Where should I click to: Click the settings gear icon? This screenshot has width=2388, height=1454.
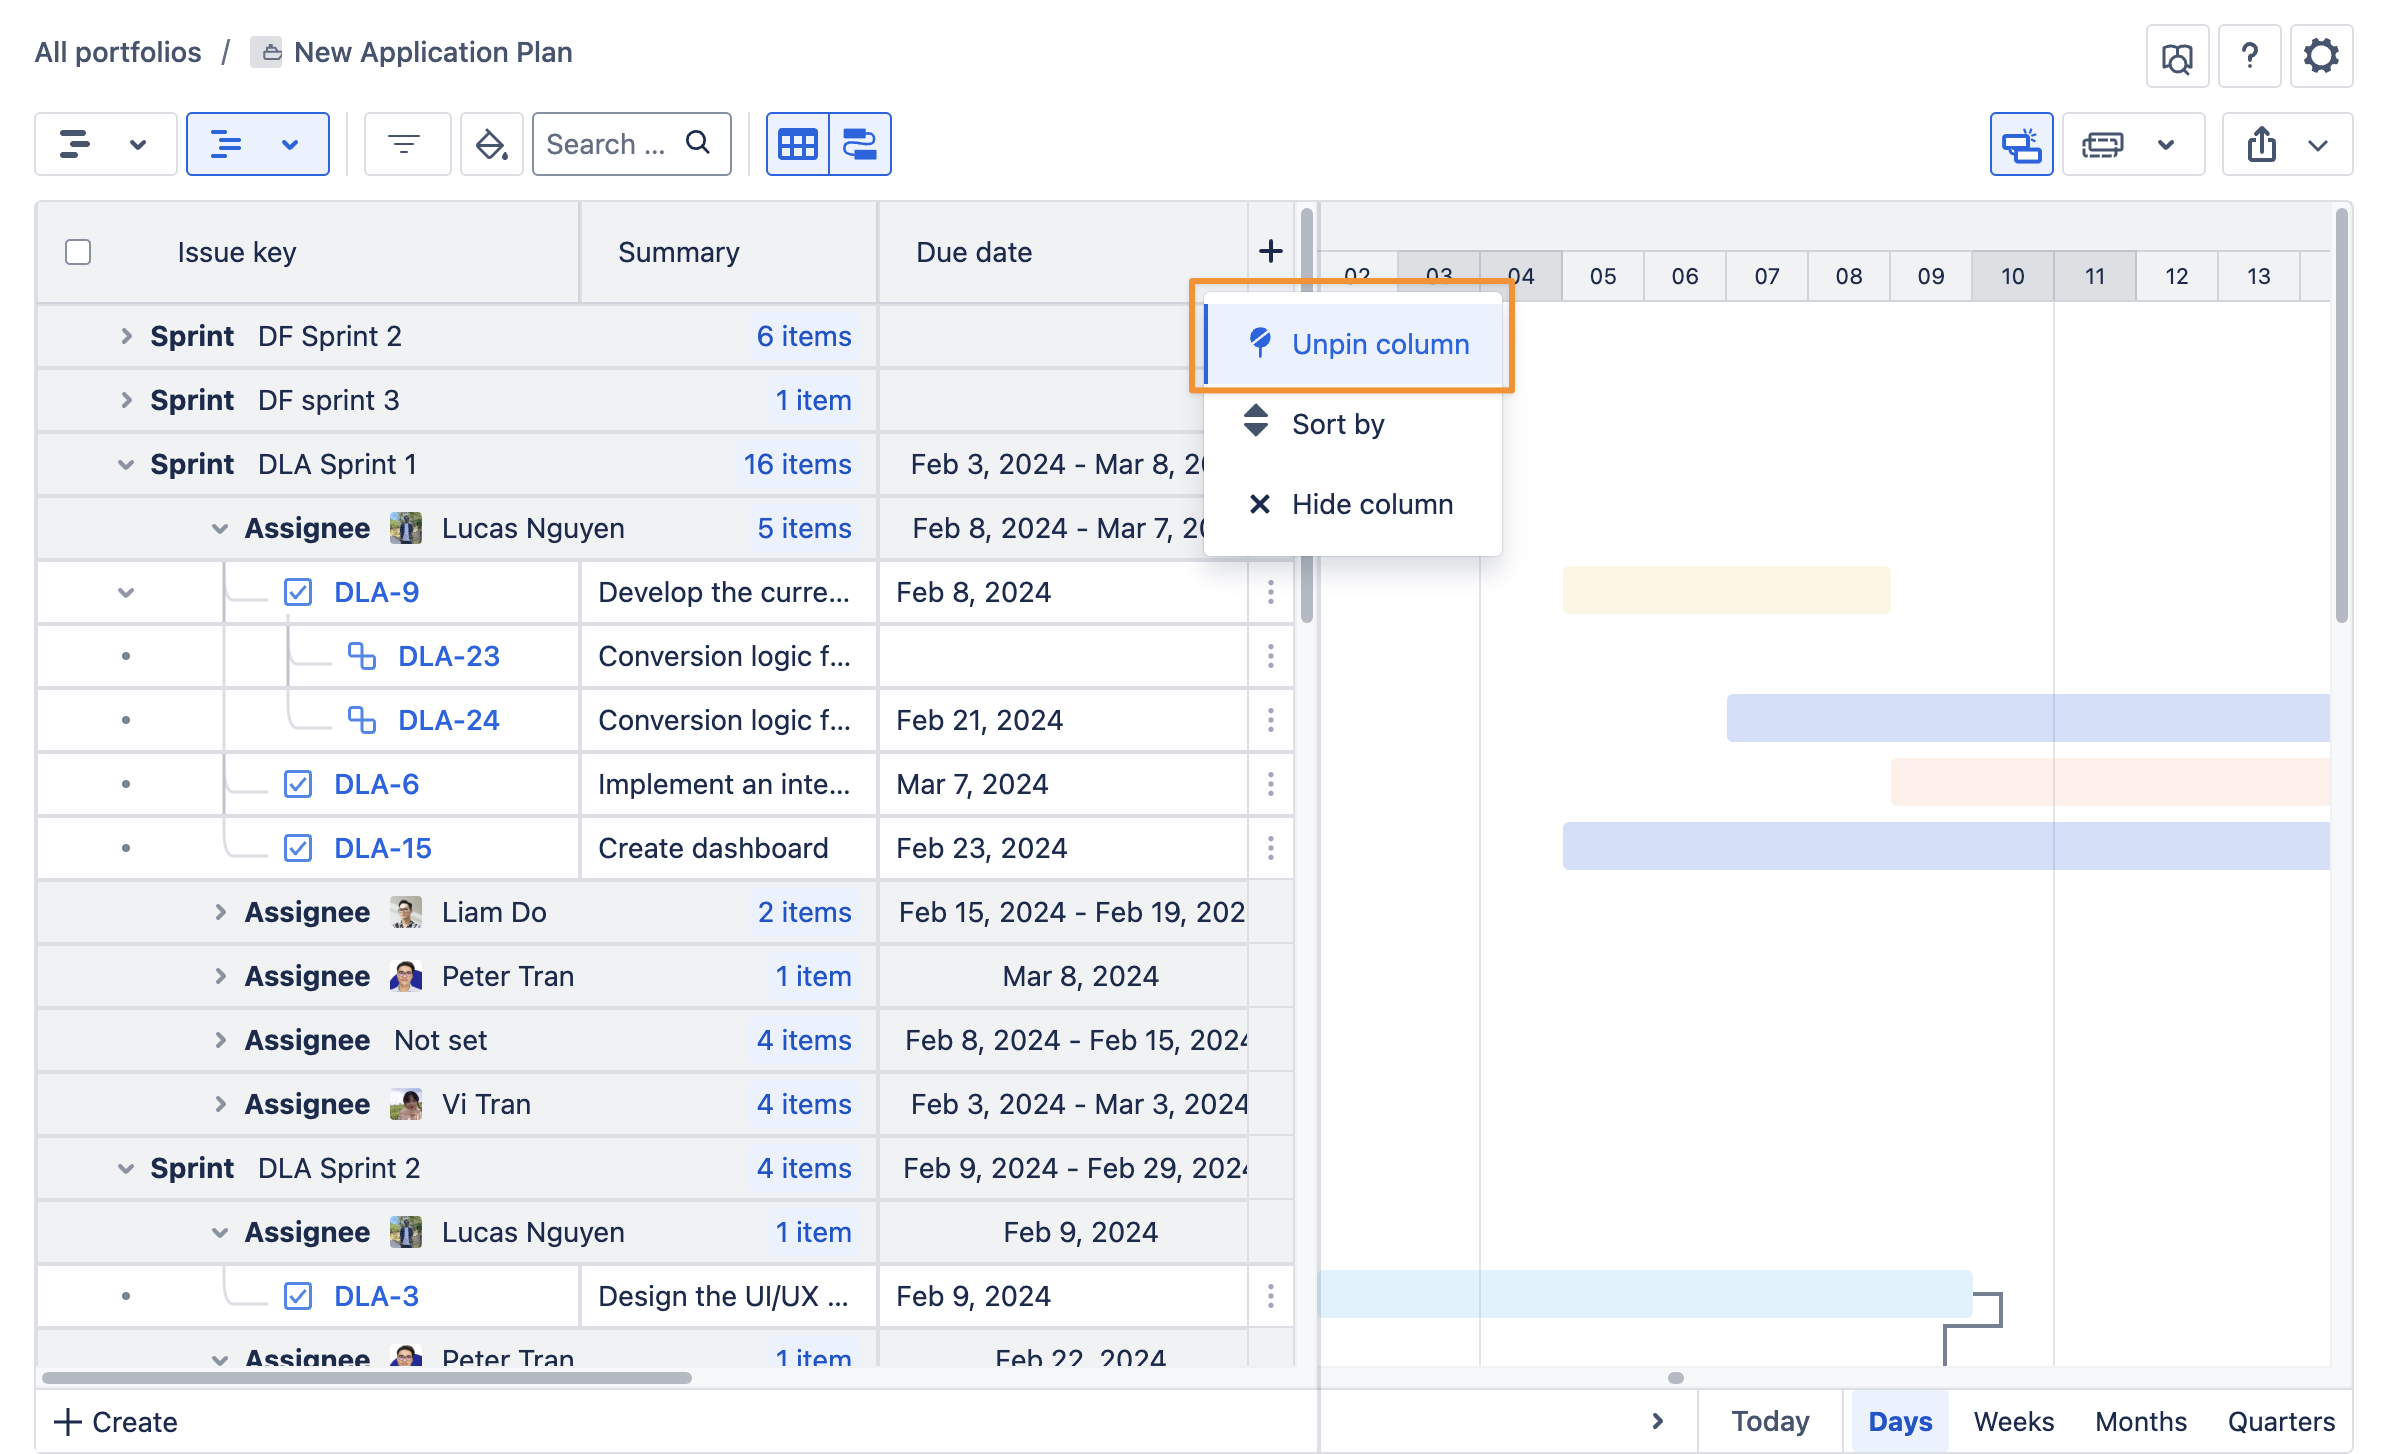coord(2320,56)
